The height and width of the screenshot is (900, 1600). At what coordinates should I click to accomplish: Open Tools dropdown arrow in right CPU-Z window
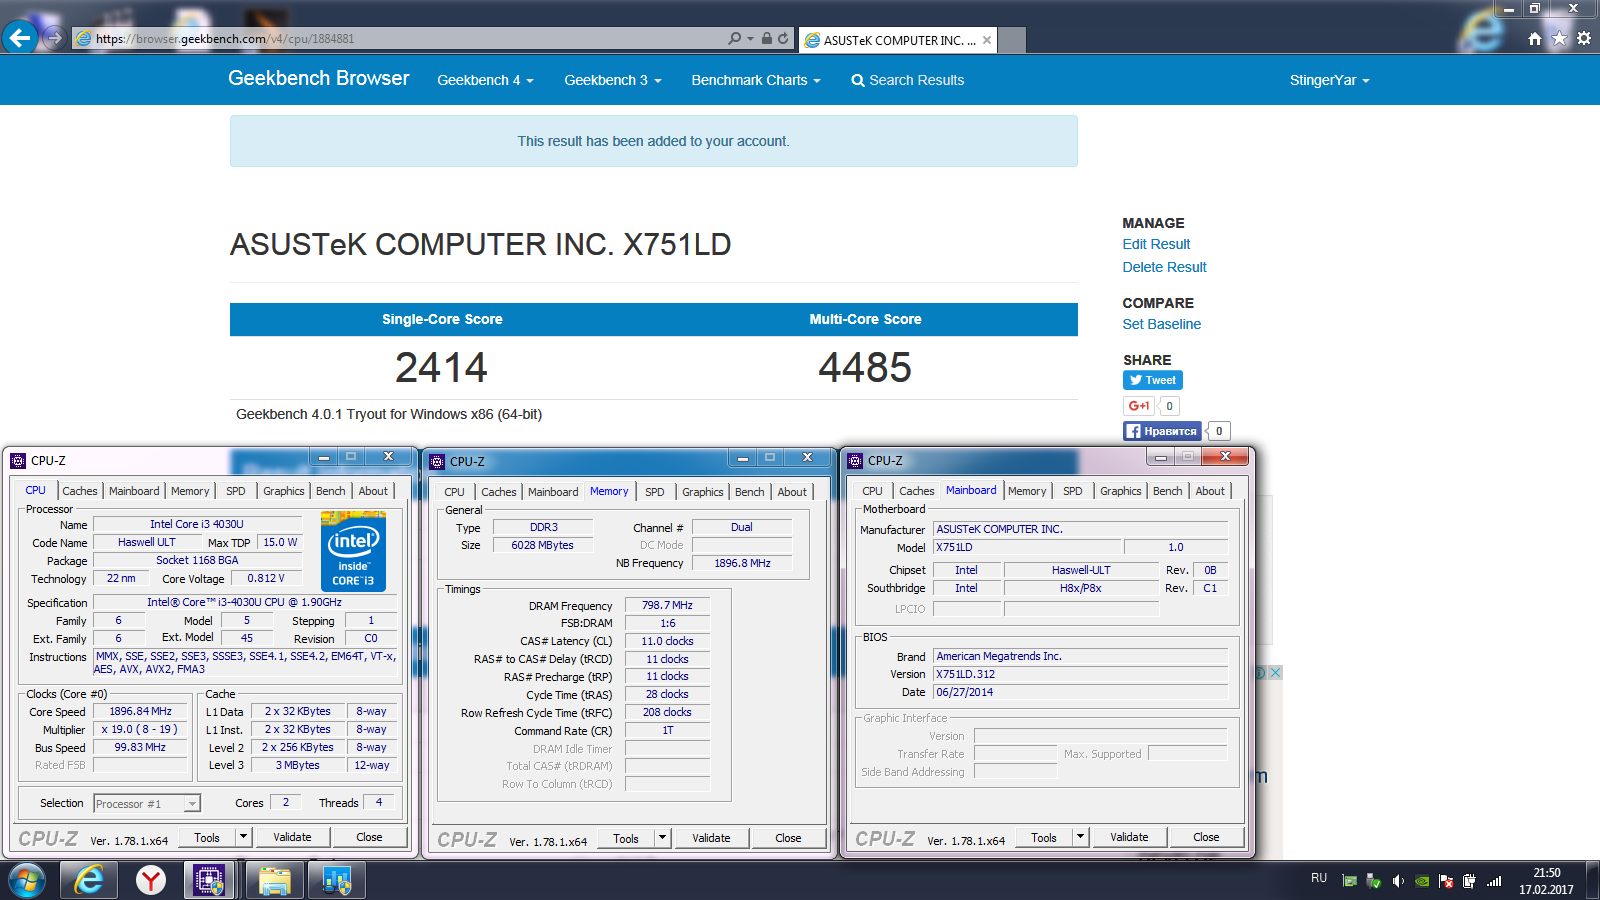click(1080, 837)
